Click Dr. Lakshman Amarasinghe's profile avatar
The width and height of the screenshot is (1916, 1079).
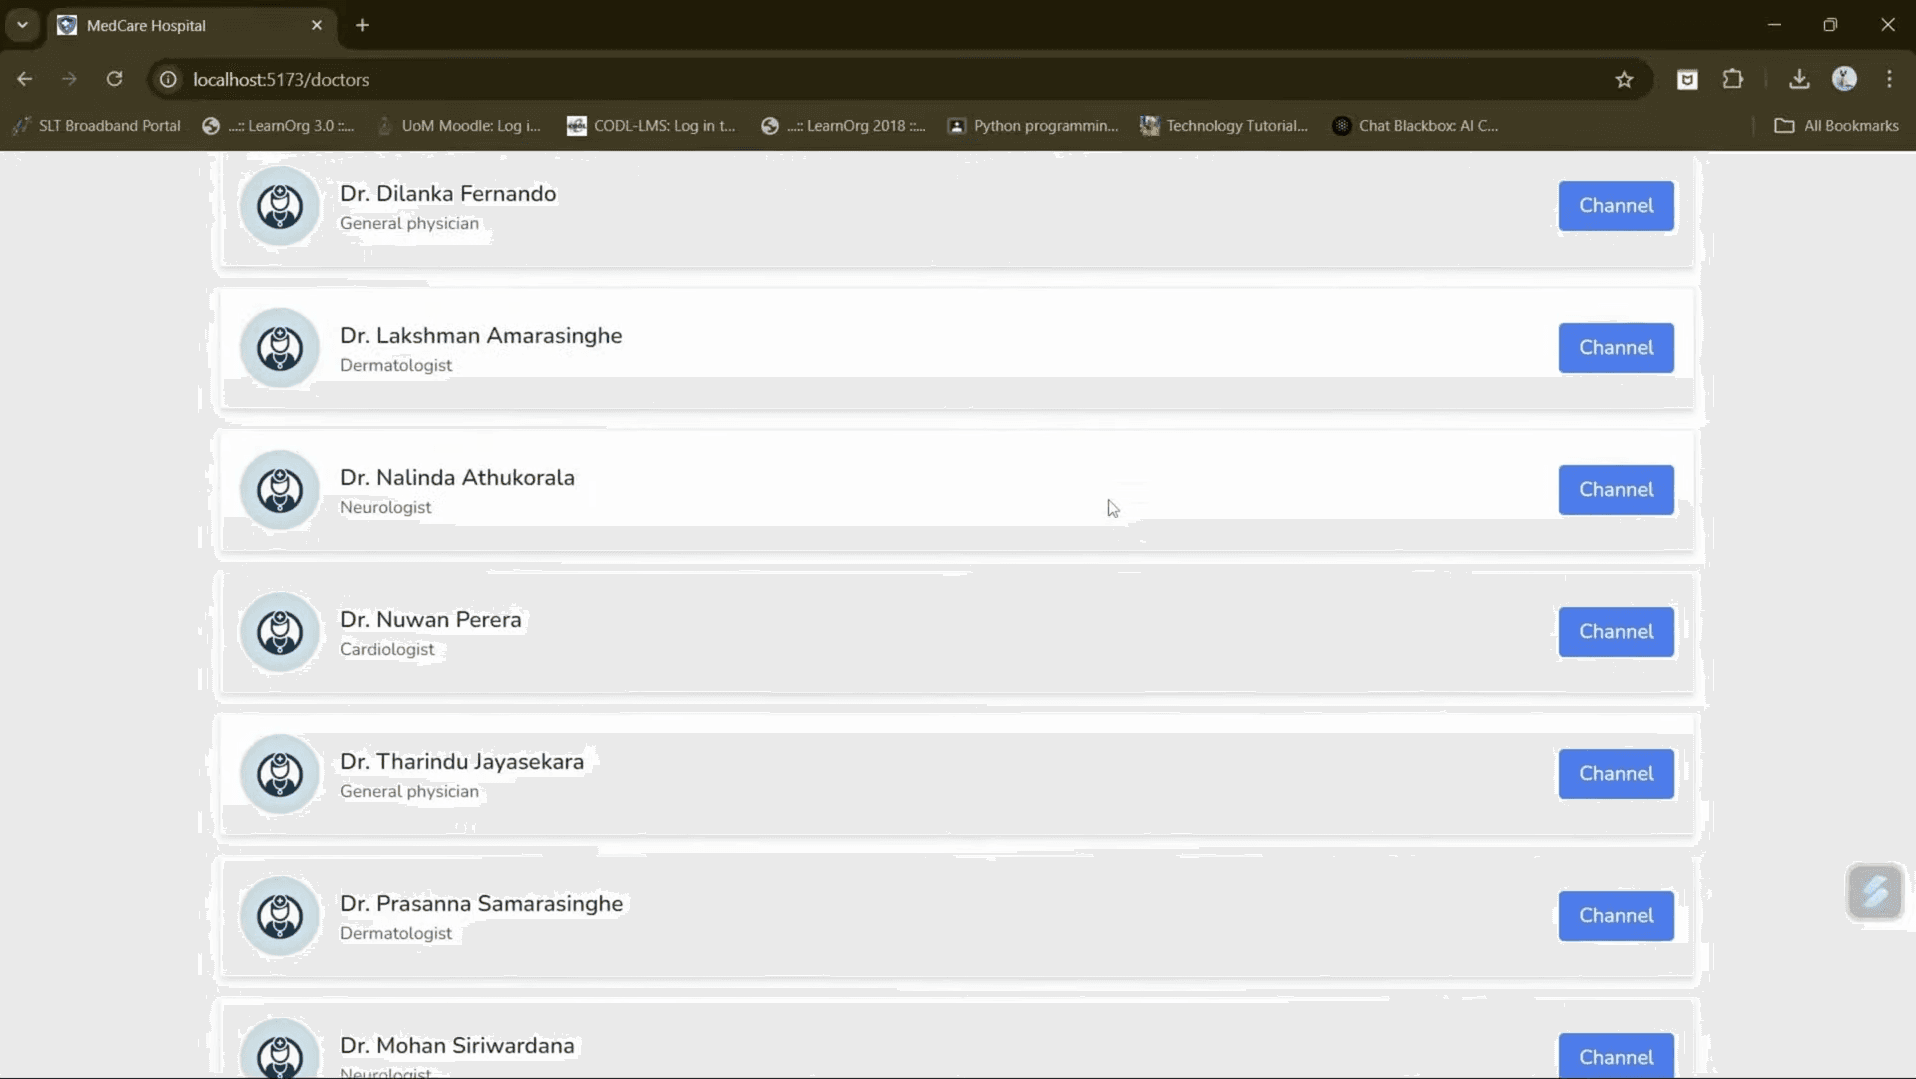pos(280,348)
